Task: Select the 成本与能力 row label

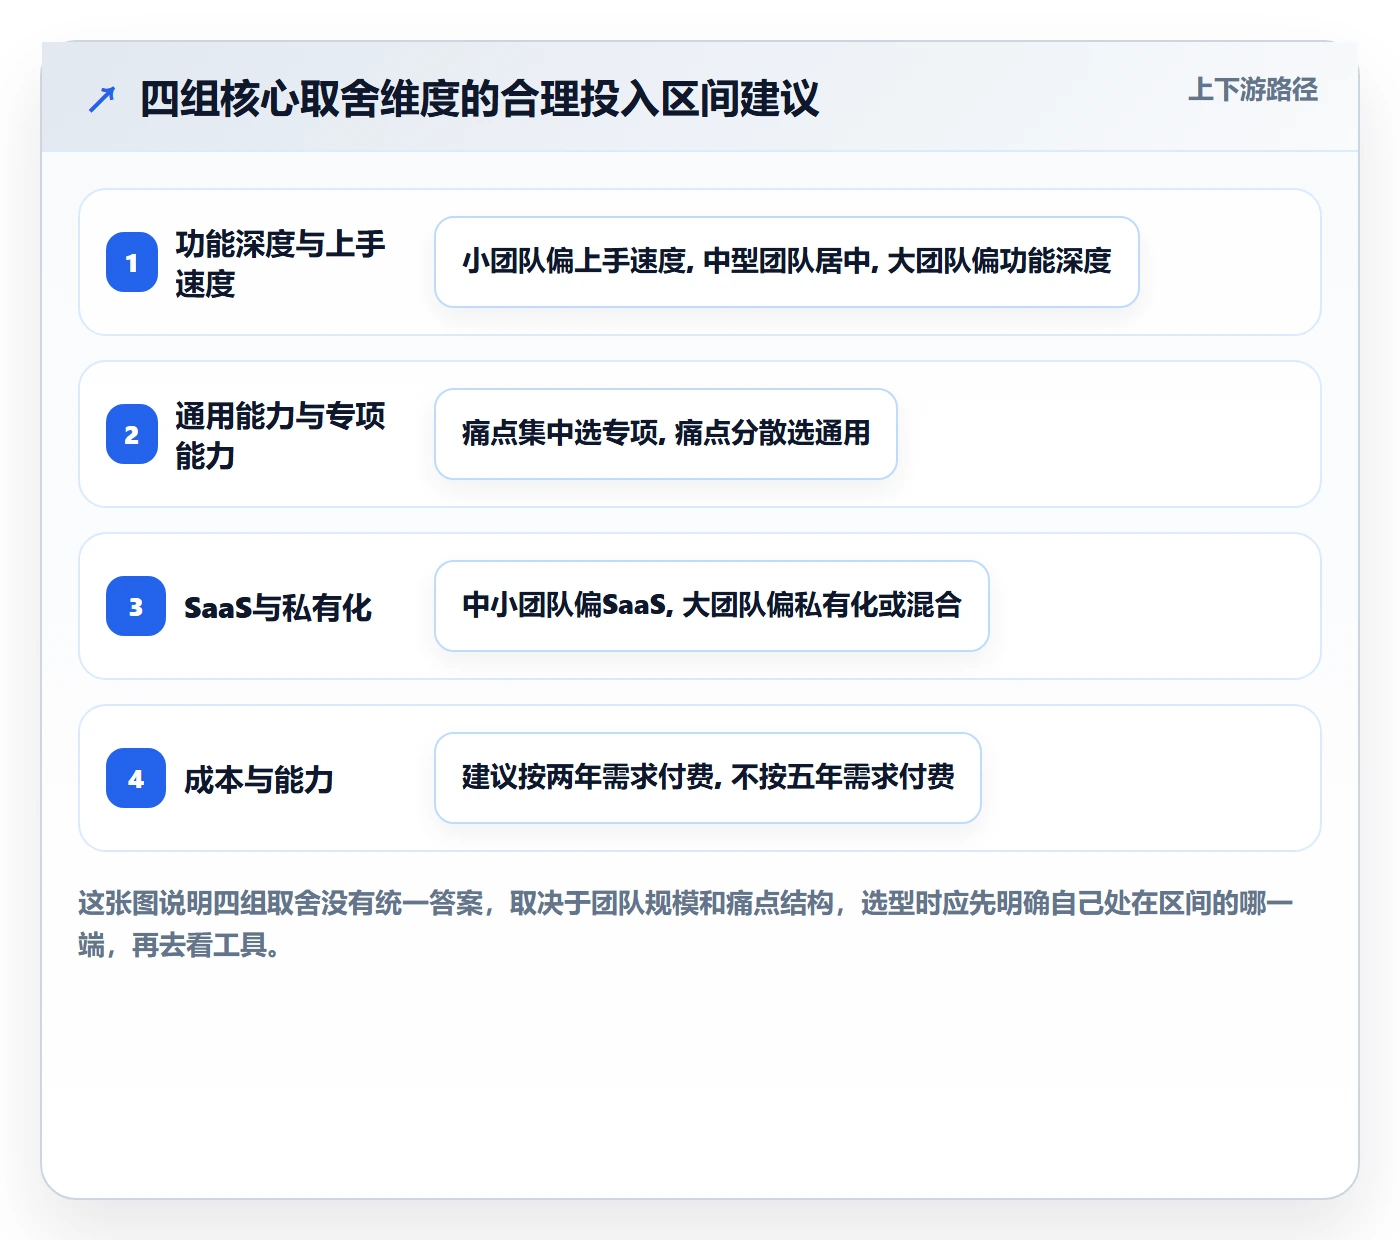Action: point(259,779)
